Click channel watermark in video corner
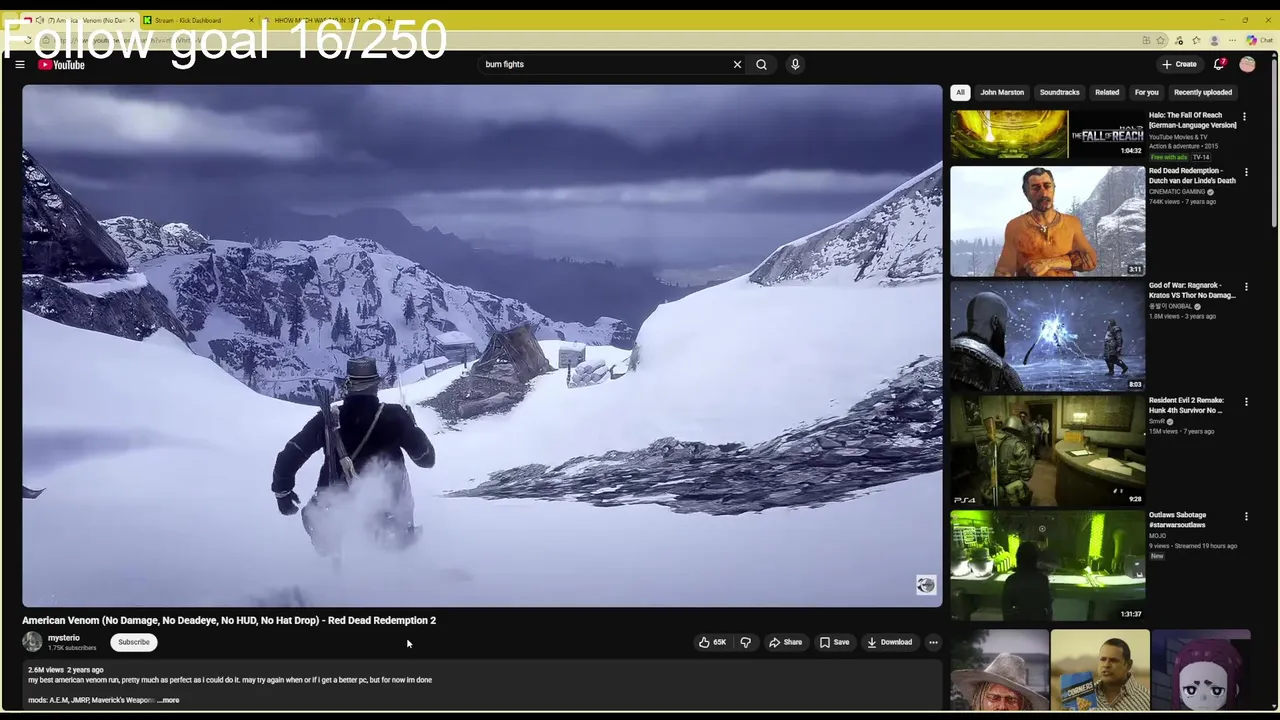 coord(926,585)
